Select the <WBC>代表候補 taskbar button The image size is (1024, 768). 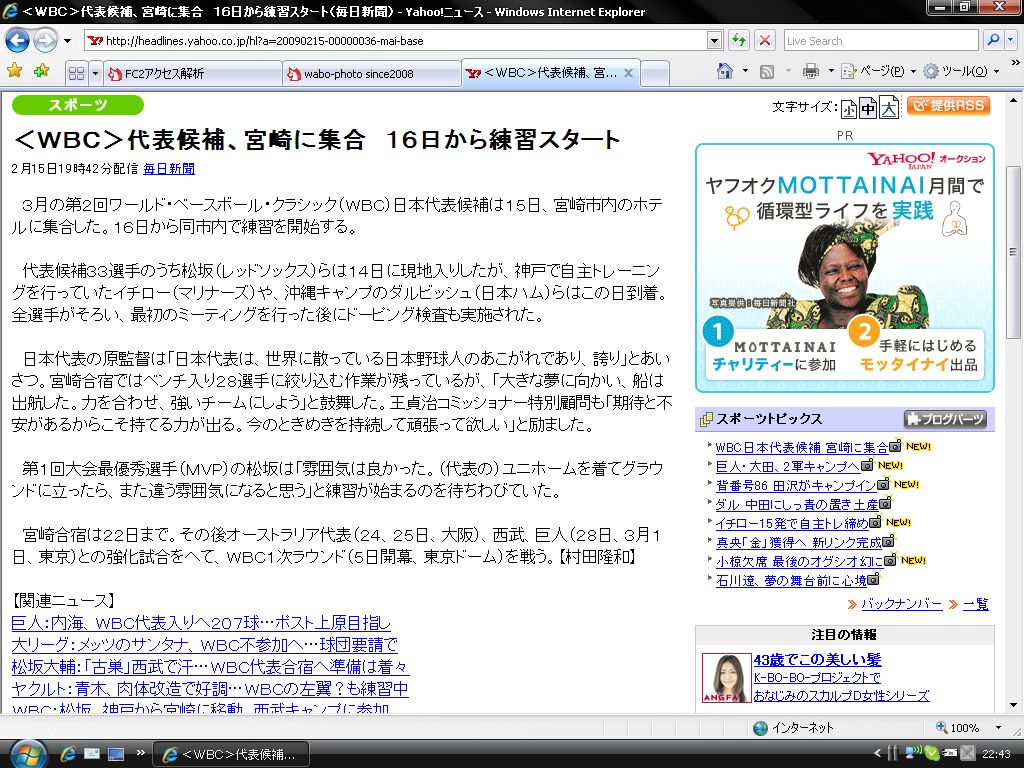[231, 754]
